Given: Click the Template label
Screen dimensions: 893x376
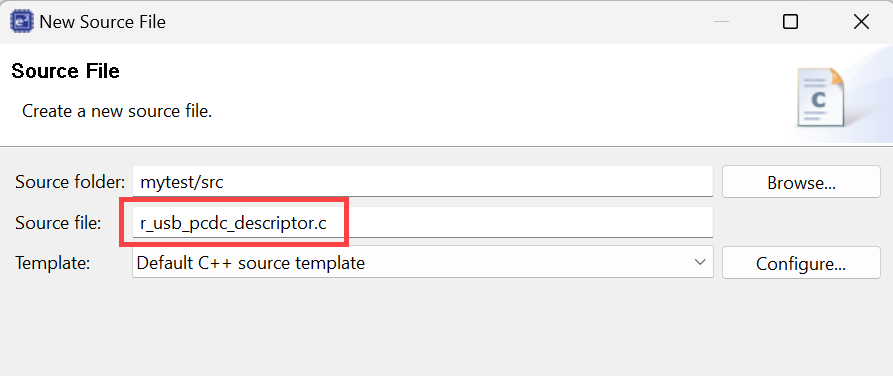Looking at the screenshot, I should (52, 263).
